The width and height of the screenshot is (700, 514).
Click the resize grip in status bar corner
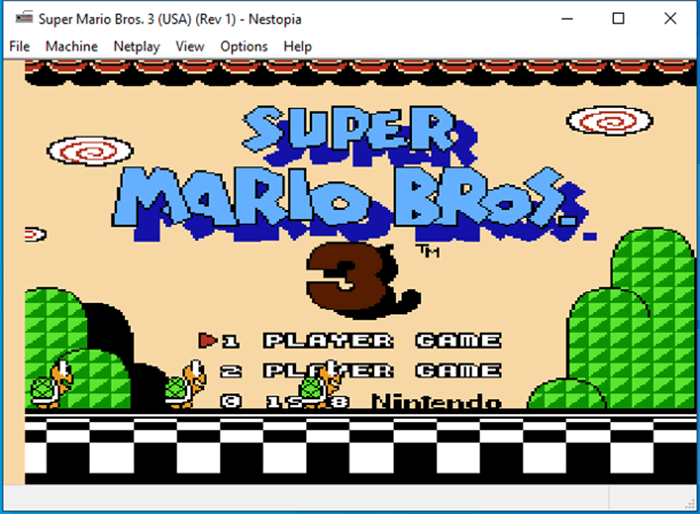point(691,504)
